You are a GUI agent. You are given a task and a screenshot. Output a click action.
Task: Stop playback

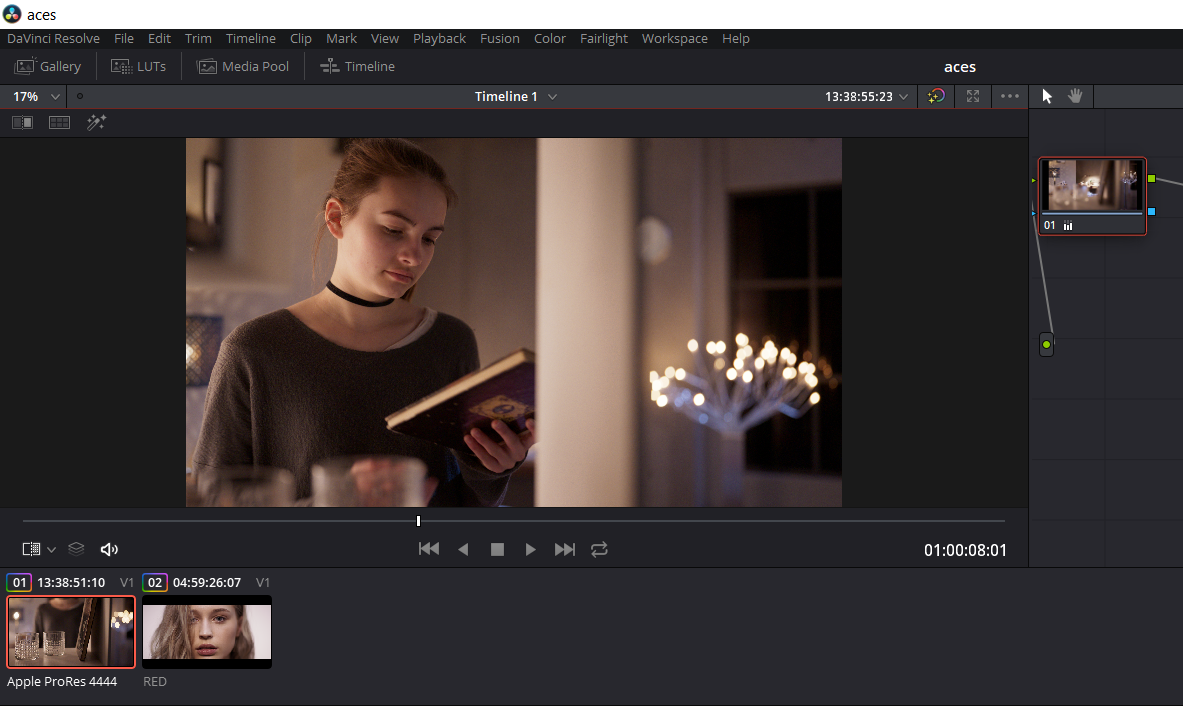tap(497, 549)
